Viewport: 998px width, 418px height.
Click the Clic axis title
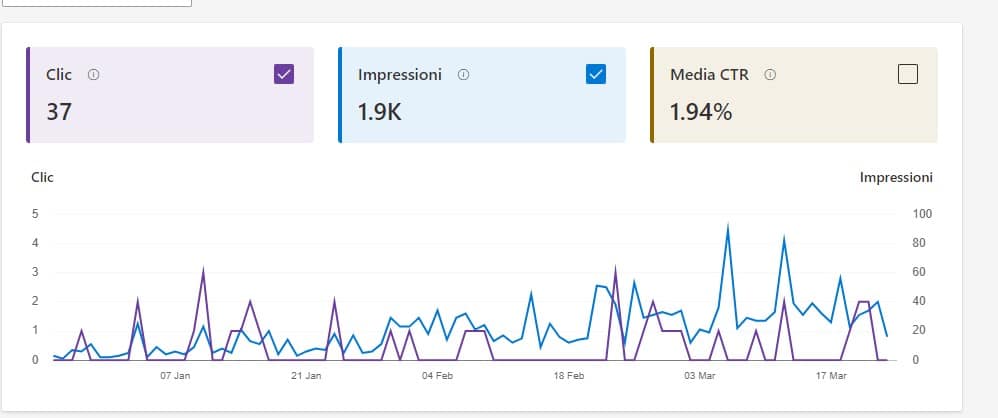point(43,178)
